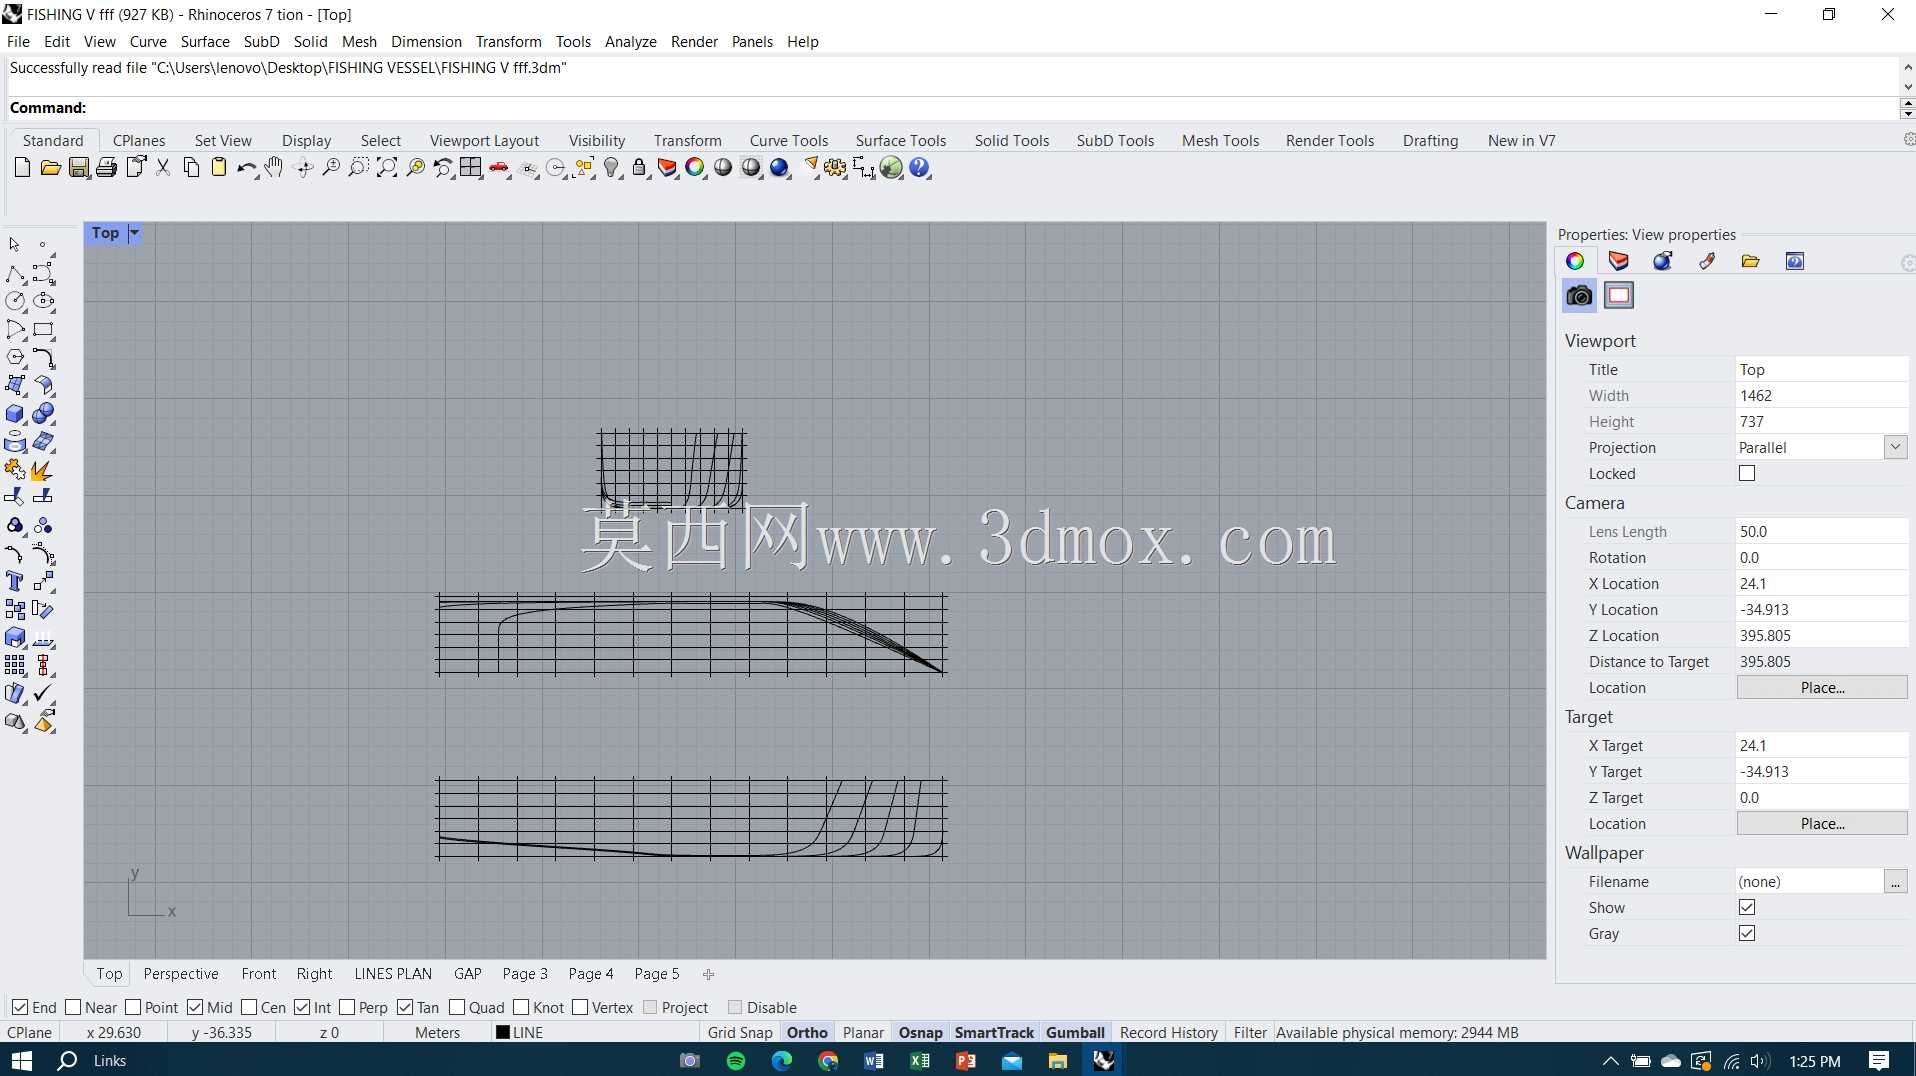Screen dimensions: 1916x1076
Task: Open Layers tab icon in Properties panel
Action: pyautogui.click(x=1619, y=262)
